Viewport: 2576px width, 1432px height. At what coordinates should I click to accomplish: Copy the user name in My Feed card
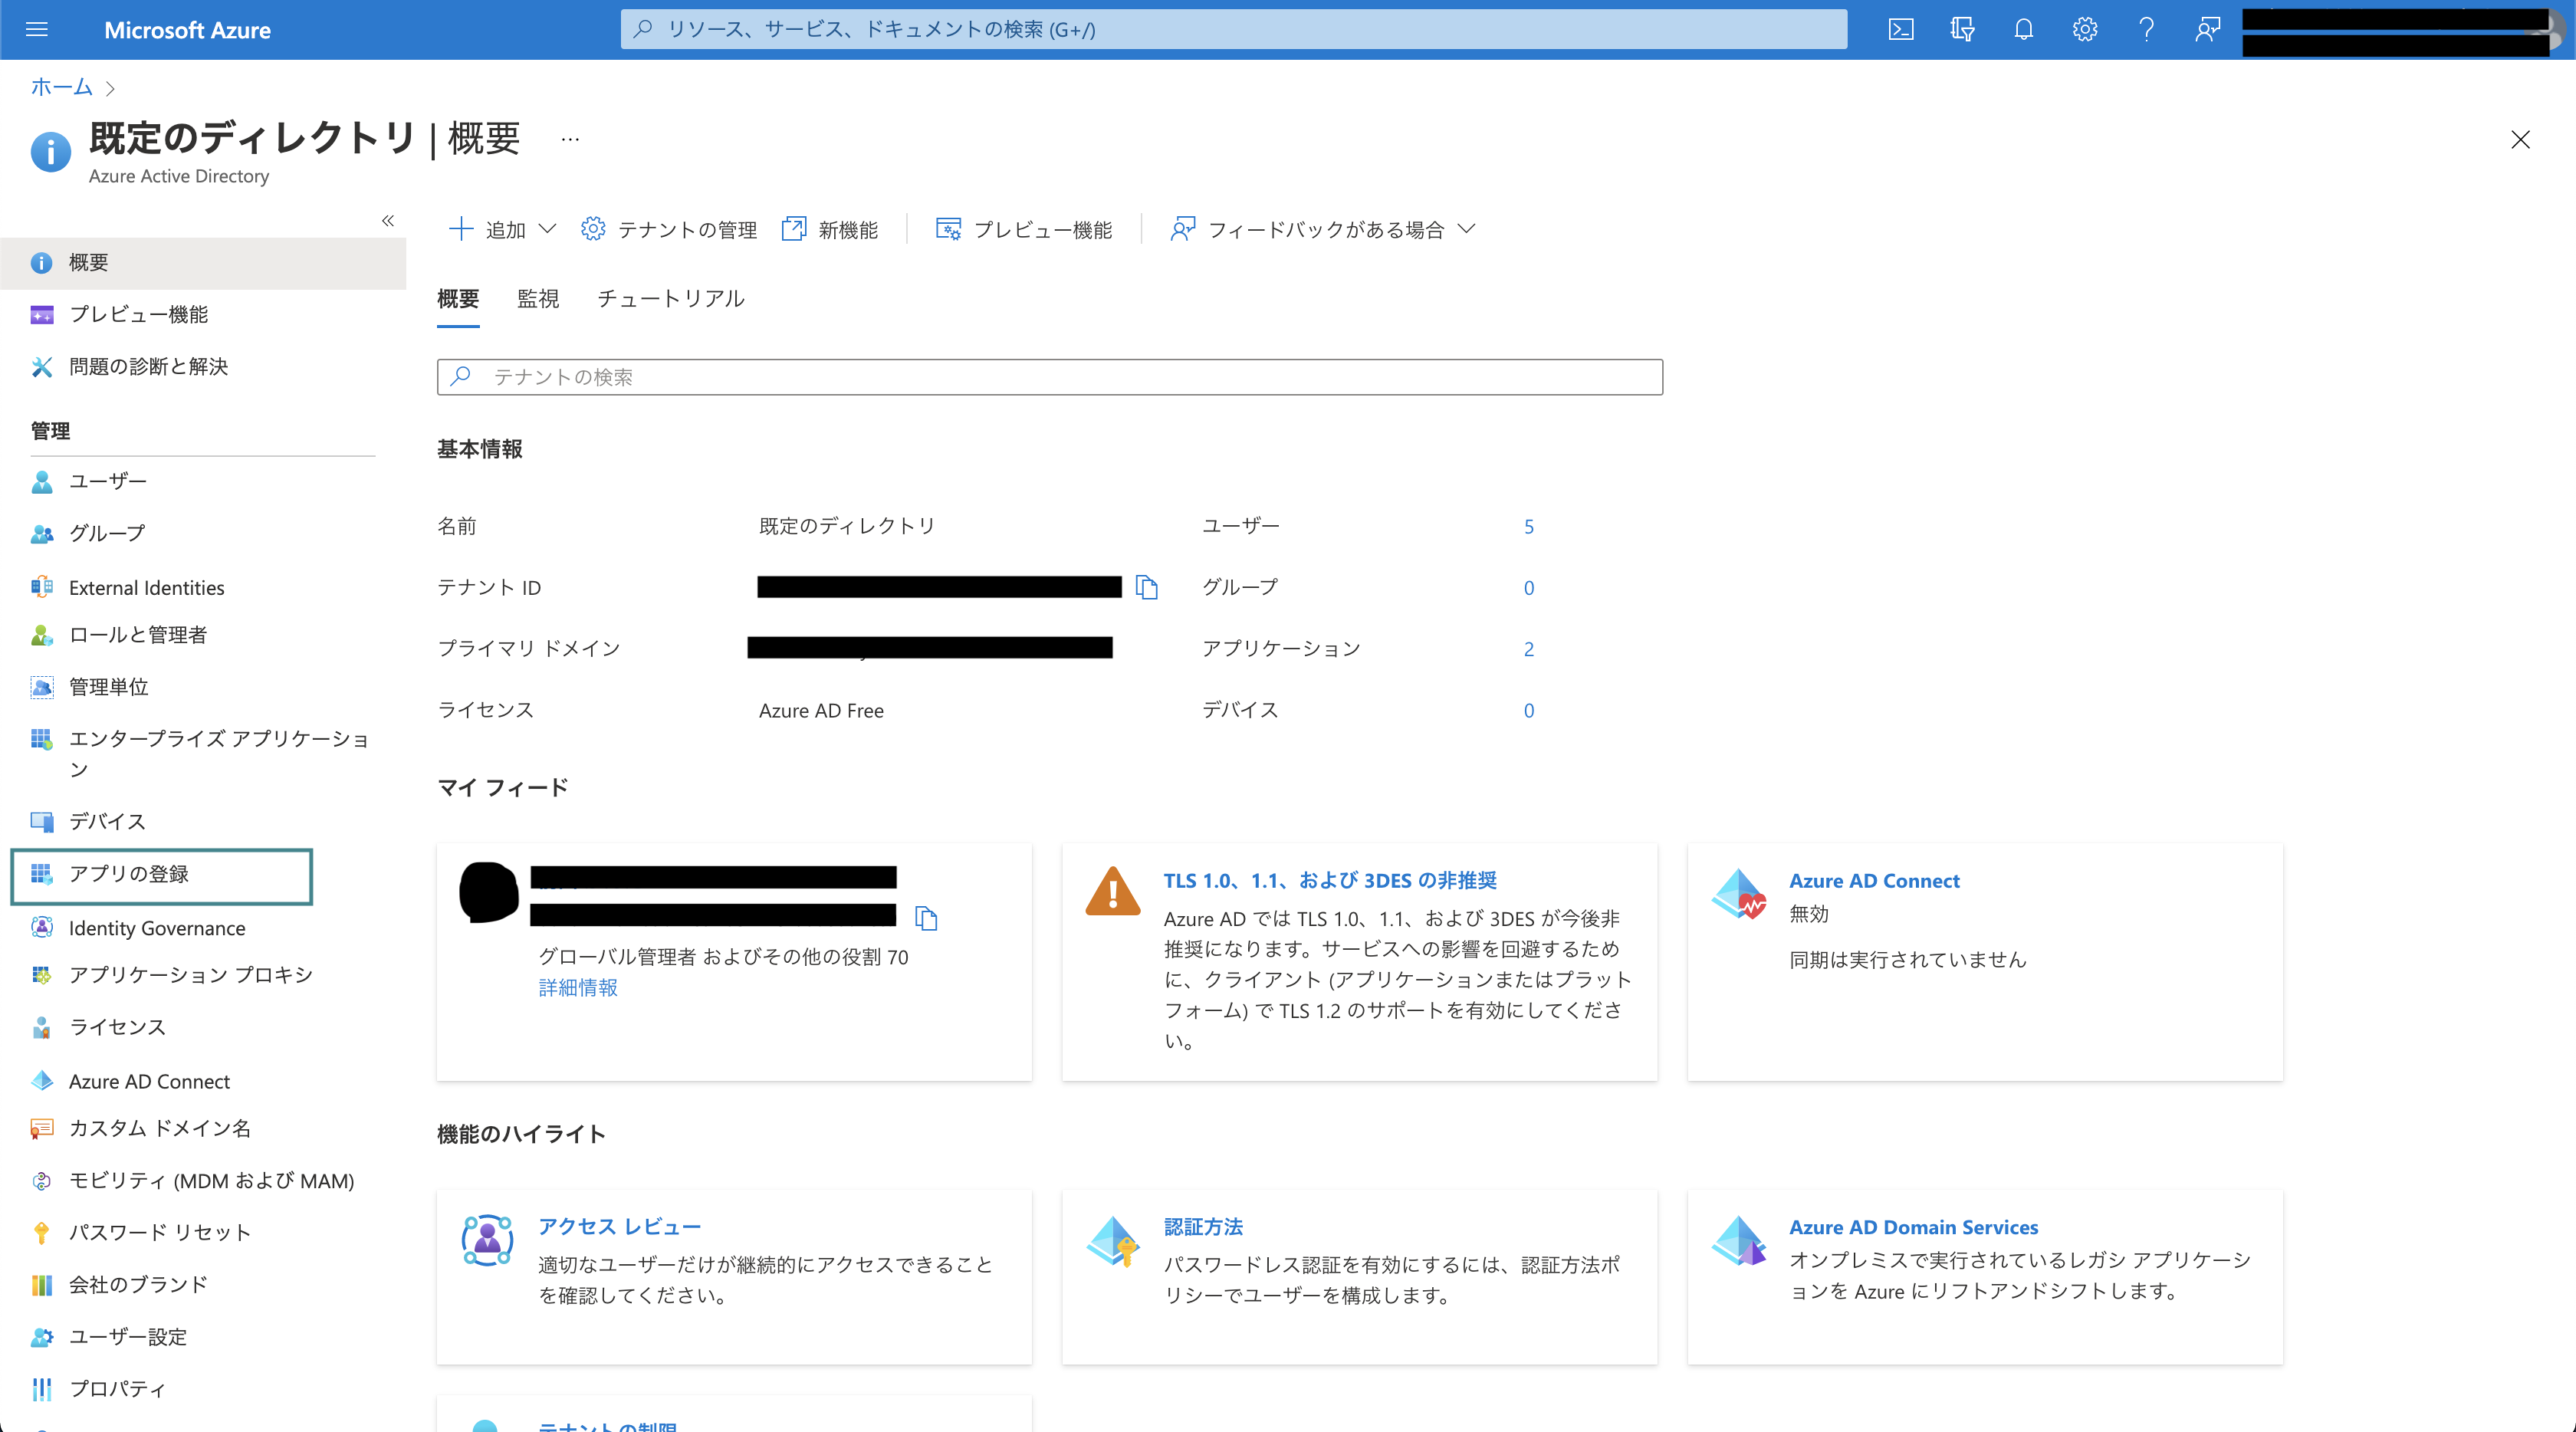click(926, 918)
